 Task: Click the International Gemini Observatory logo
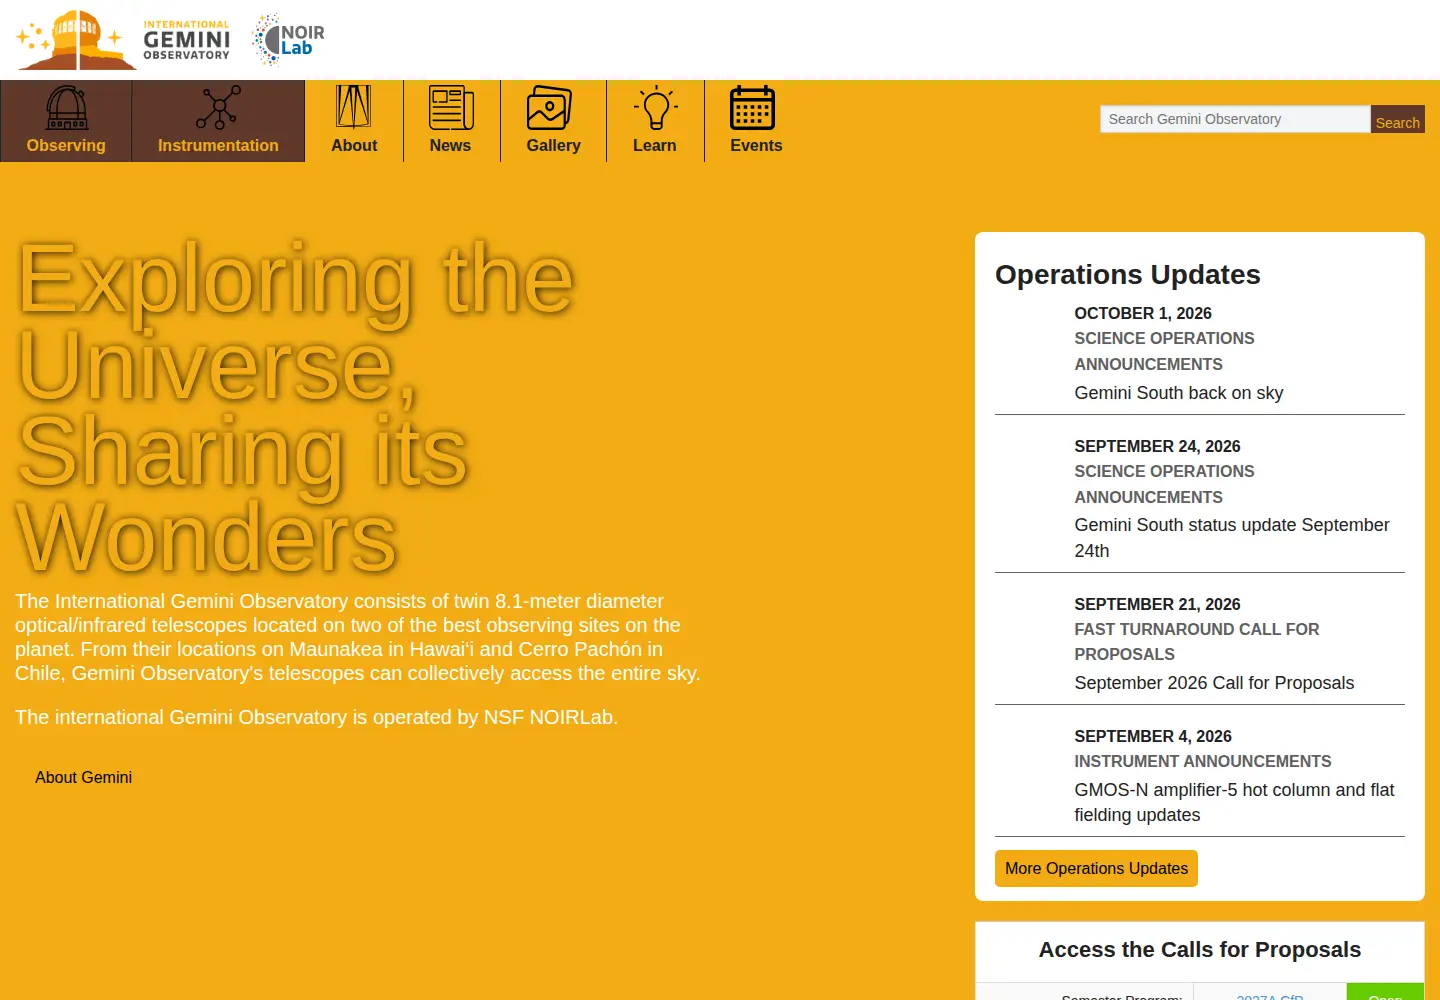click(123, 40)
